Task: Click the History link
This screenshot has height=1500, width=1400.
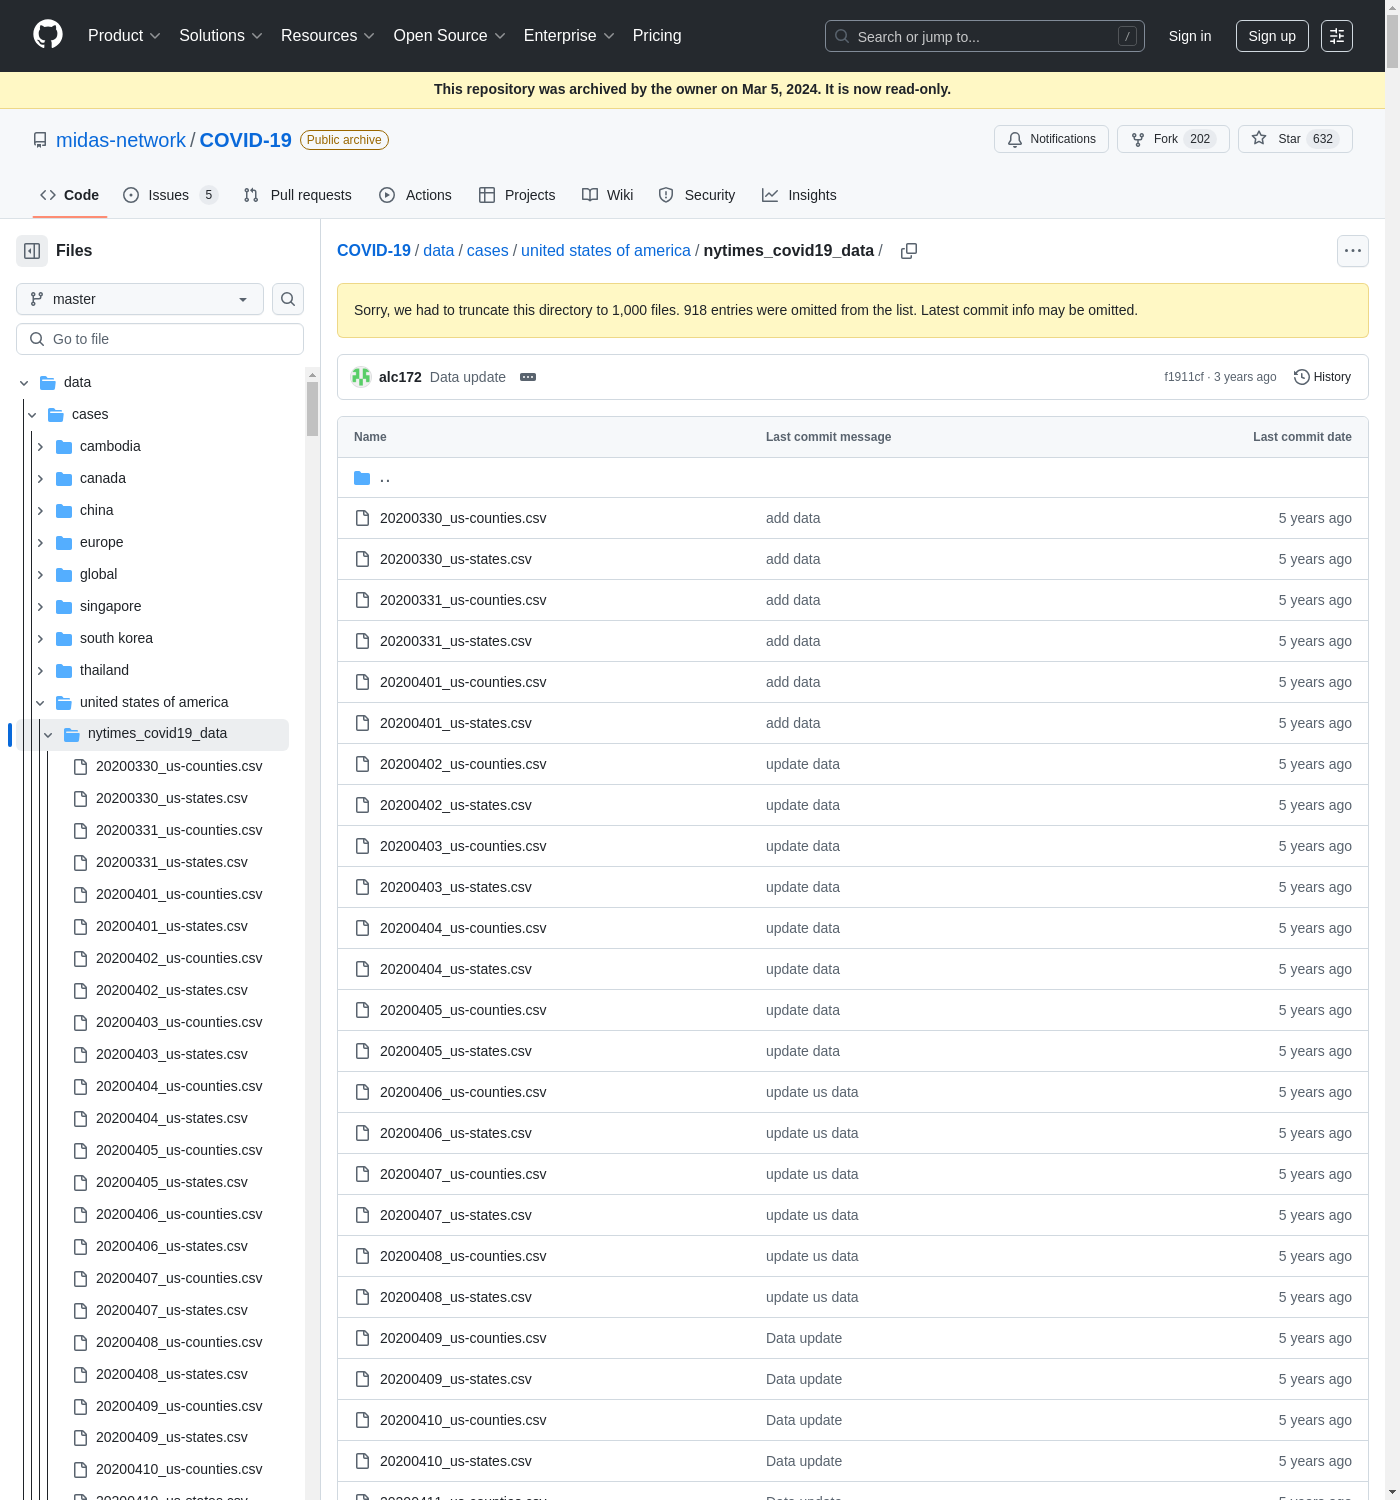Action: [1322, 377]
